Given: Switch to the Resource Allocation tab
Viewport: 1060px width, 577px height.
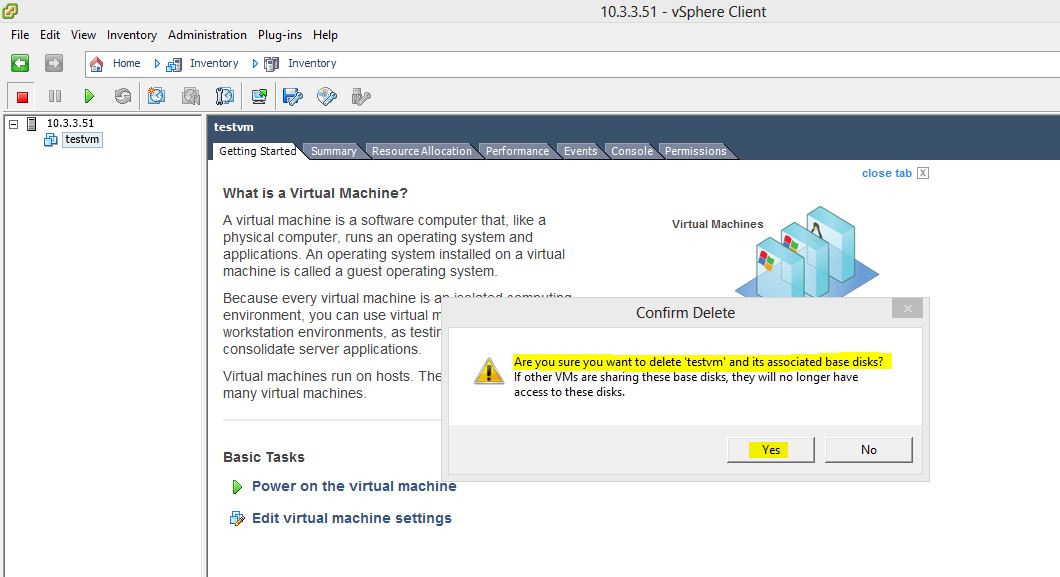Looking at the screenshot, I should (422, 151).
